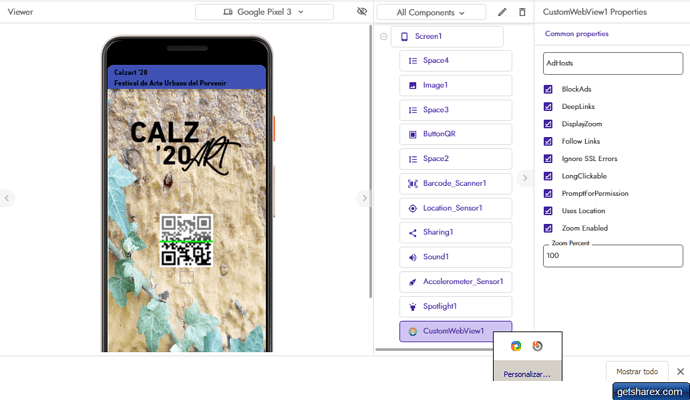Rename component with the pencil icon
This screenshot has width=690, height=400.
pyautogui.click(x=502, y=12)
